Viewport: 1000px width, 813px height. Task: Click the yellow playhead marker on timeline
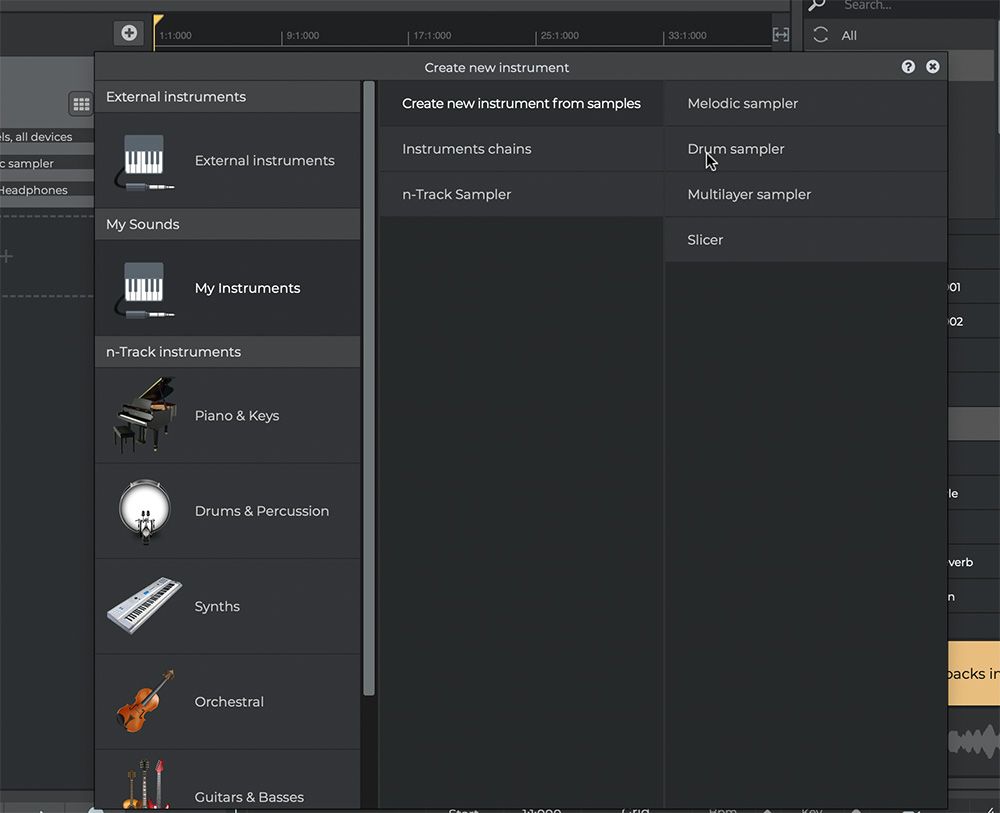[158, 21]
